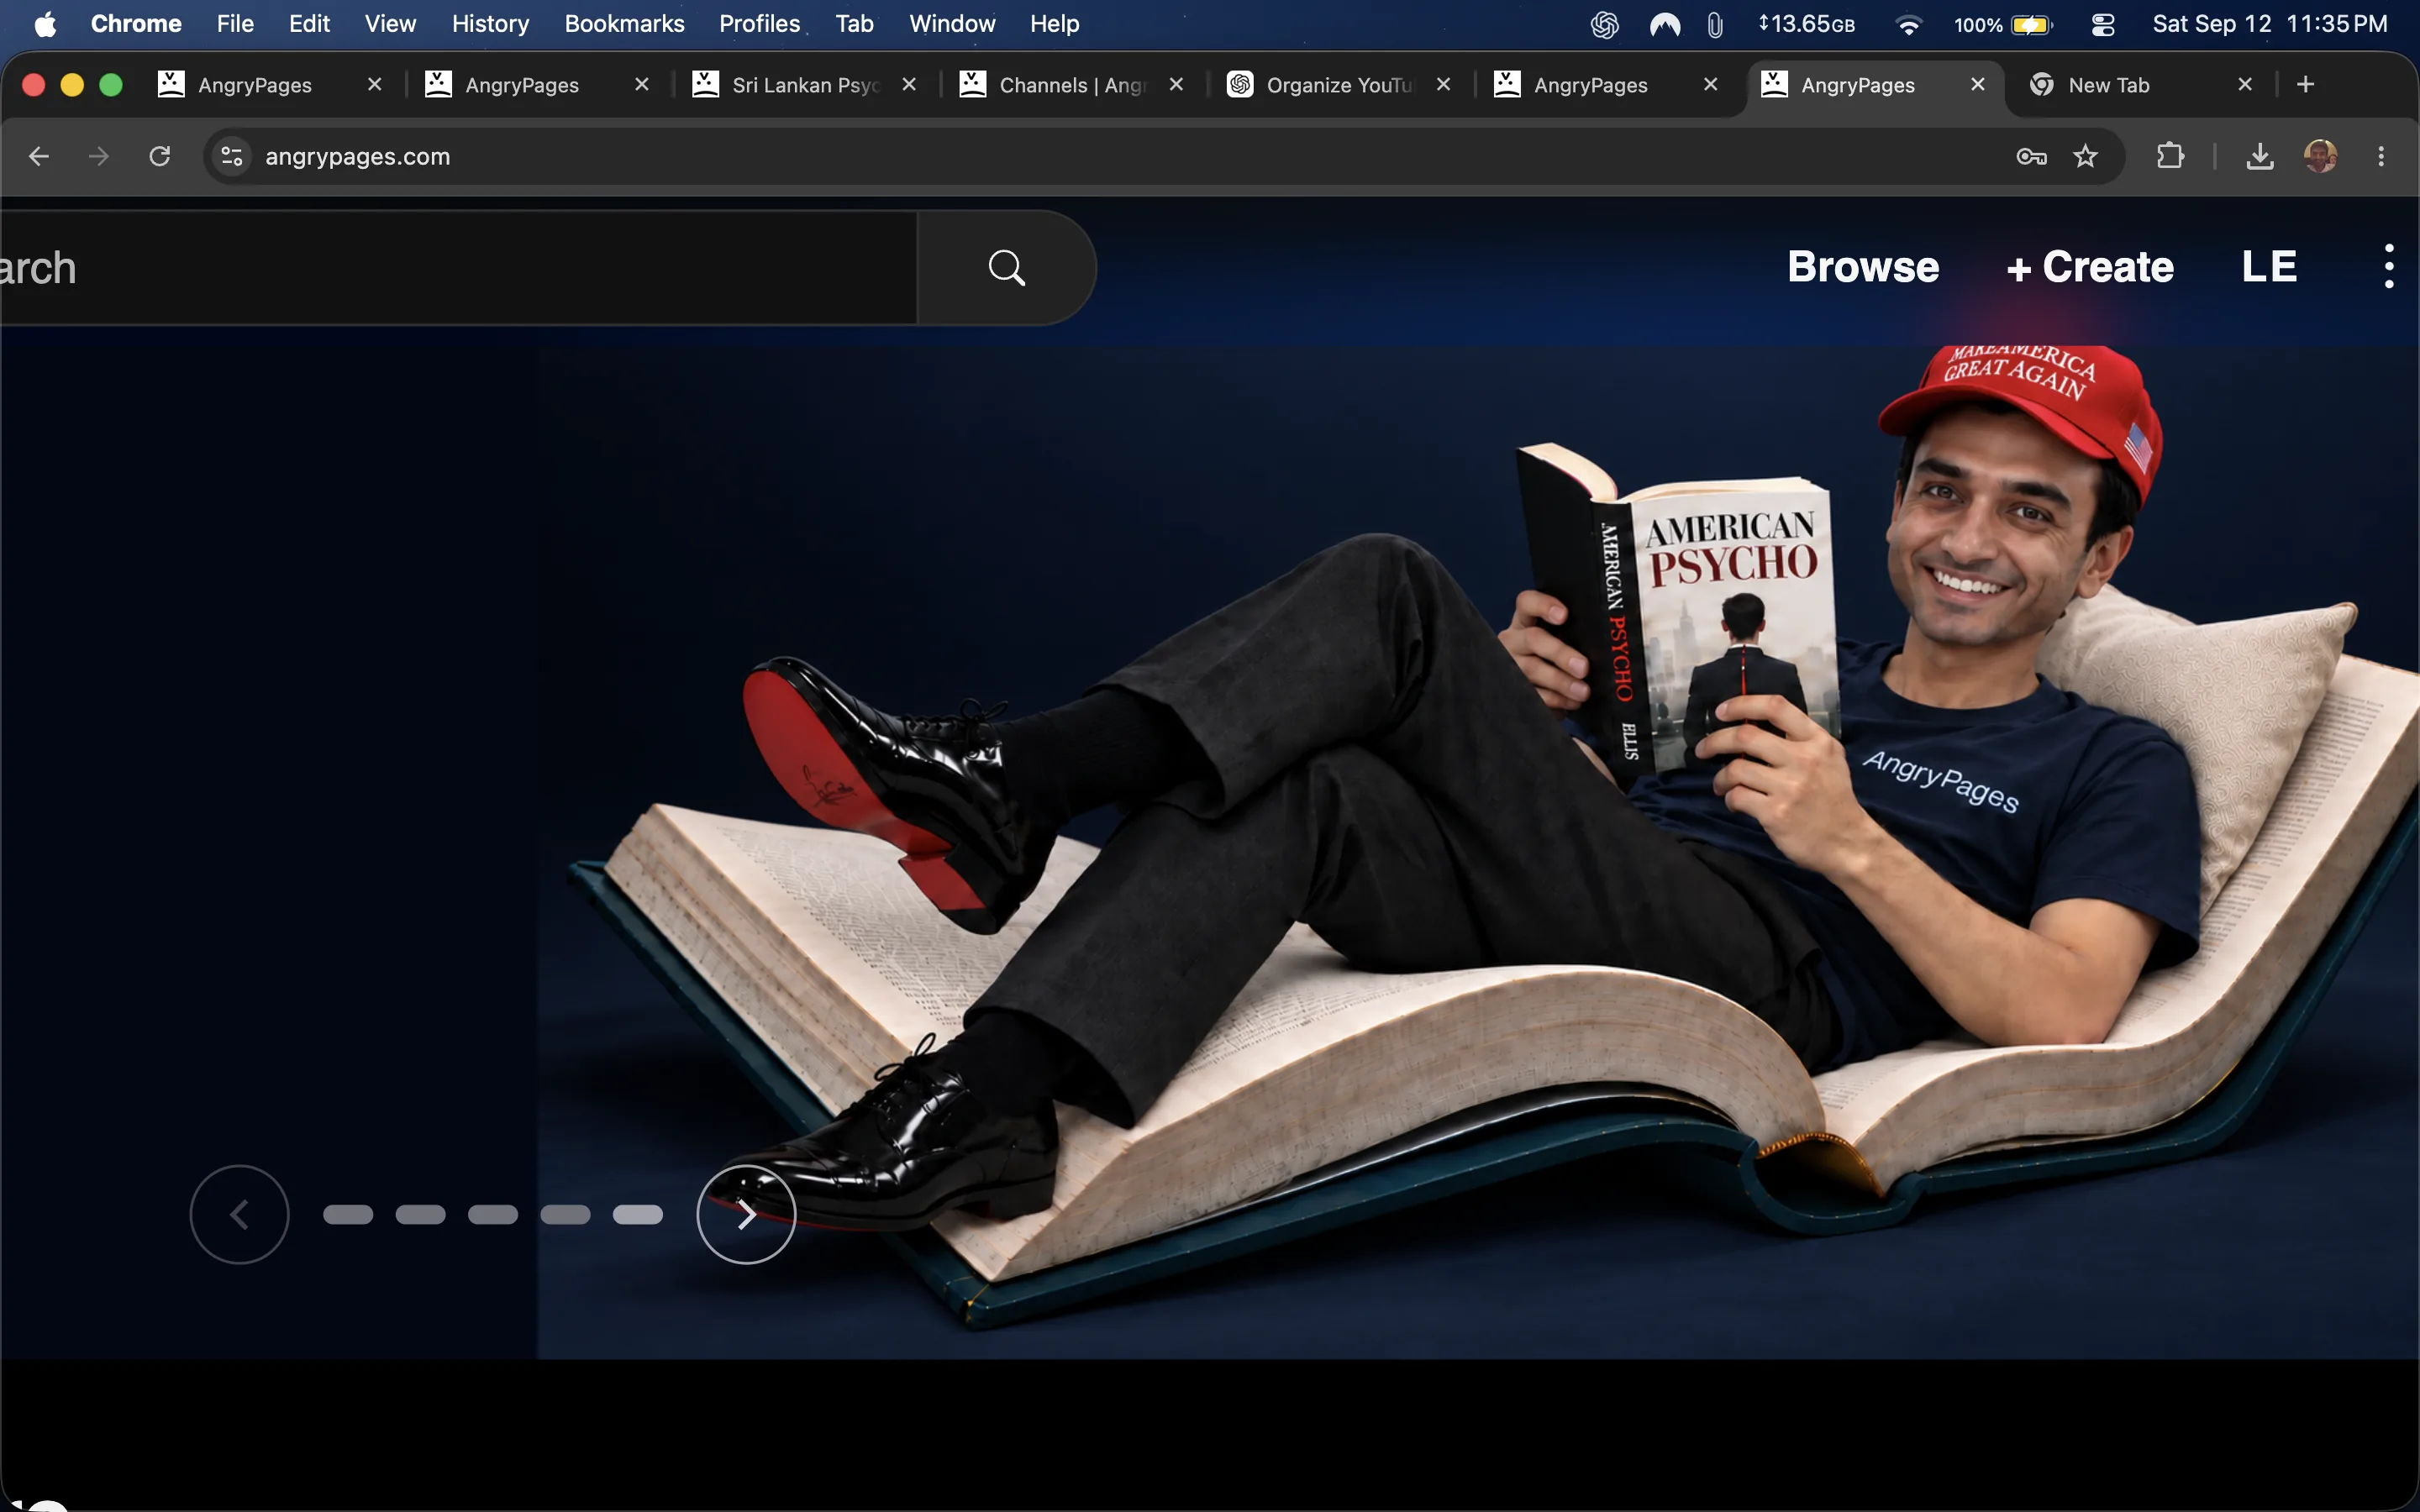Open the Chrome three-dot menu
Image resolution: width=2420 pixels, height=1512 pixels.
tap(2381, 156)
